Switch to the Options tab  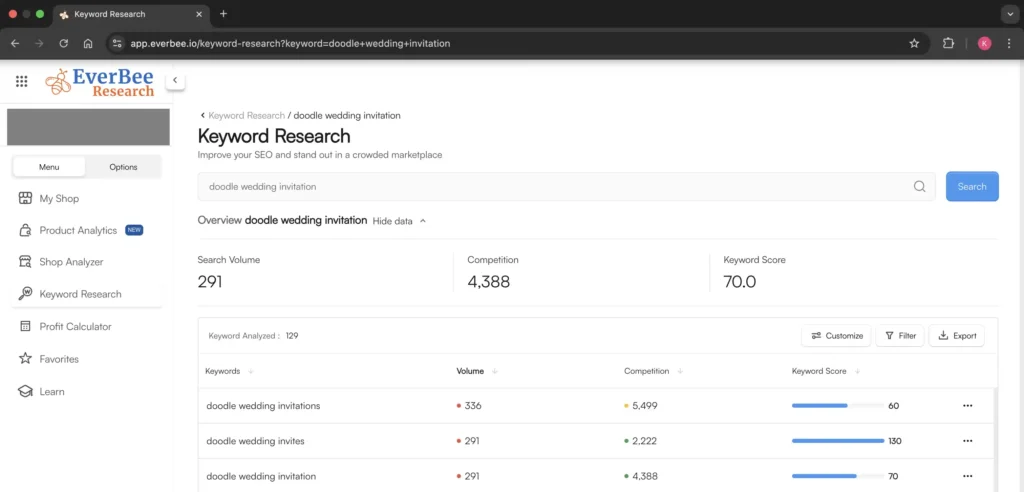tap(123, 167)
